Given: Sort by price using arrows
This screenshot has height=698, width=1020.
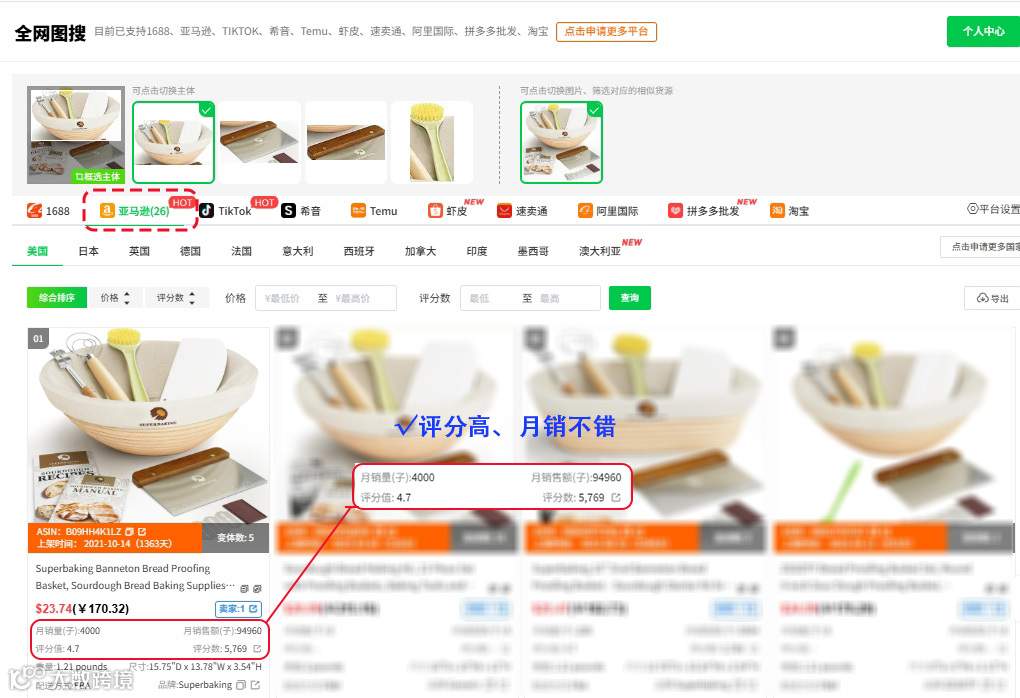Looking at the screenshot, I should [x=127, y=298].
